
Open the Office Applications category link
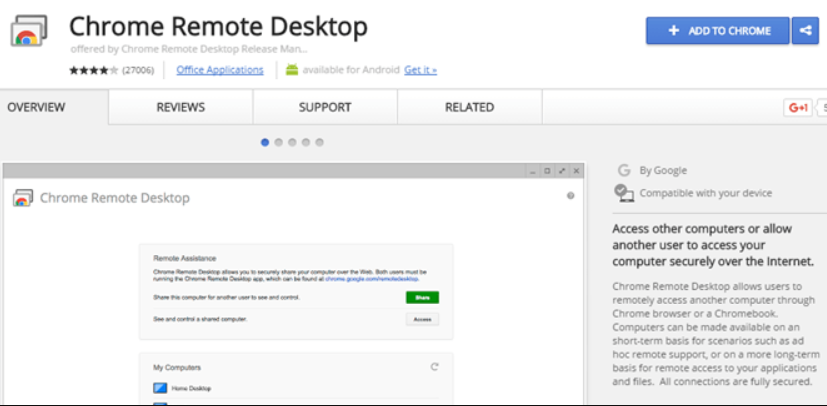tap(219, 70)
